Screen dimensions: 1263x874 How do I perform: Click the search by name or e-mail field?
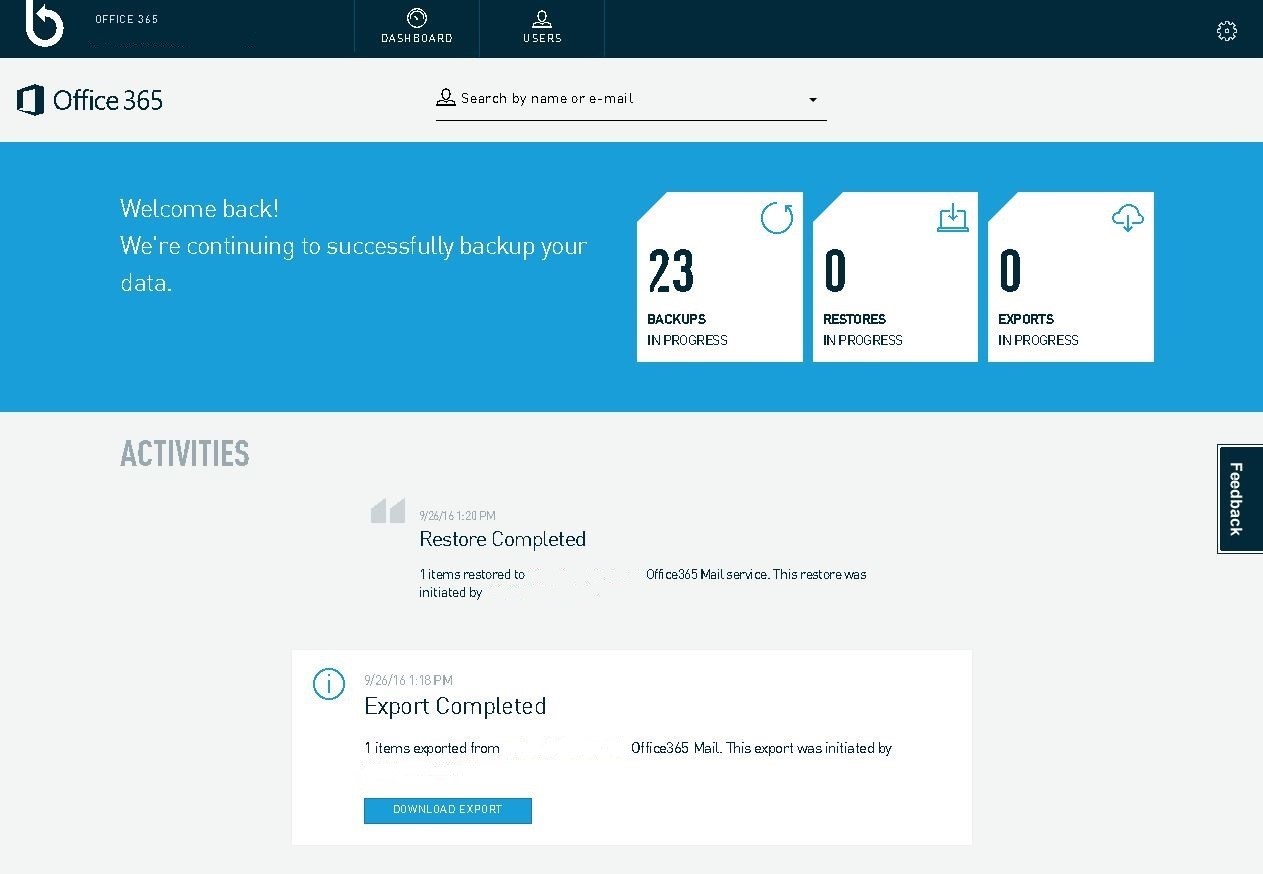[x=631, y=99]
